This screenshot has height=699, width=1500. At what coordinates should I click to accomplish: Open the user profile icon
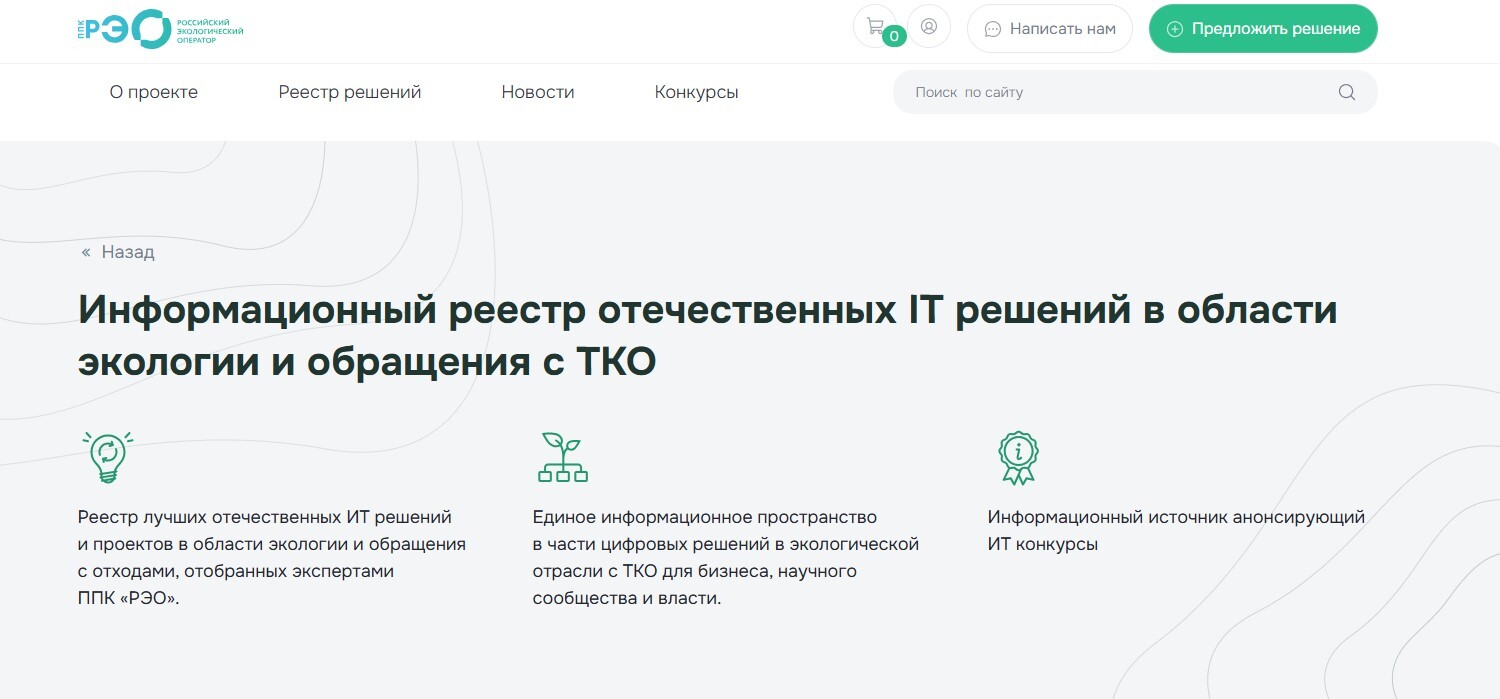[929, 27]
